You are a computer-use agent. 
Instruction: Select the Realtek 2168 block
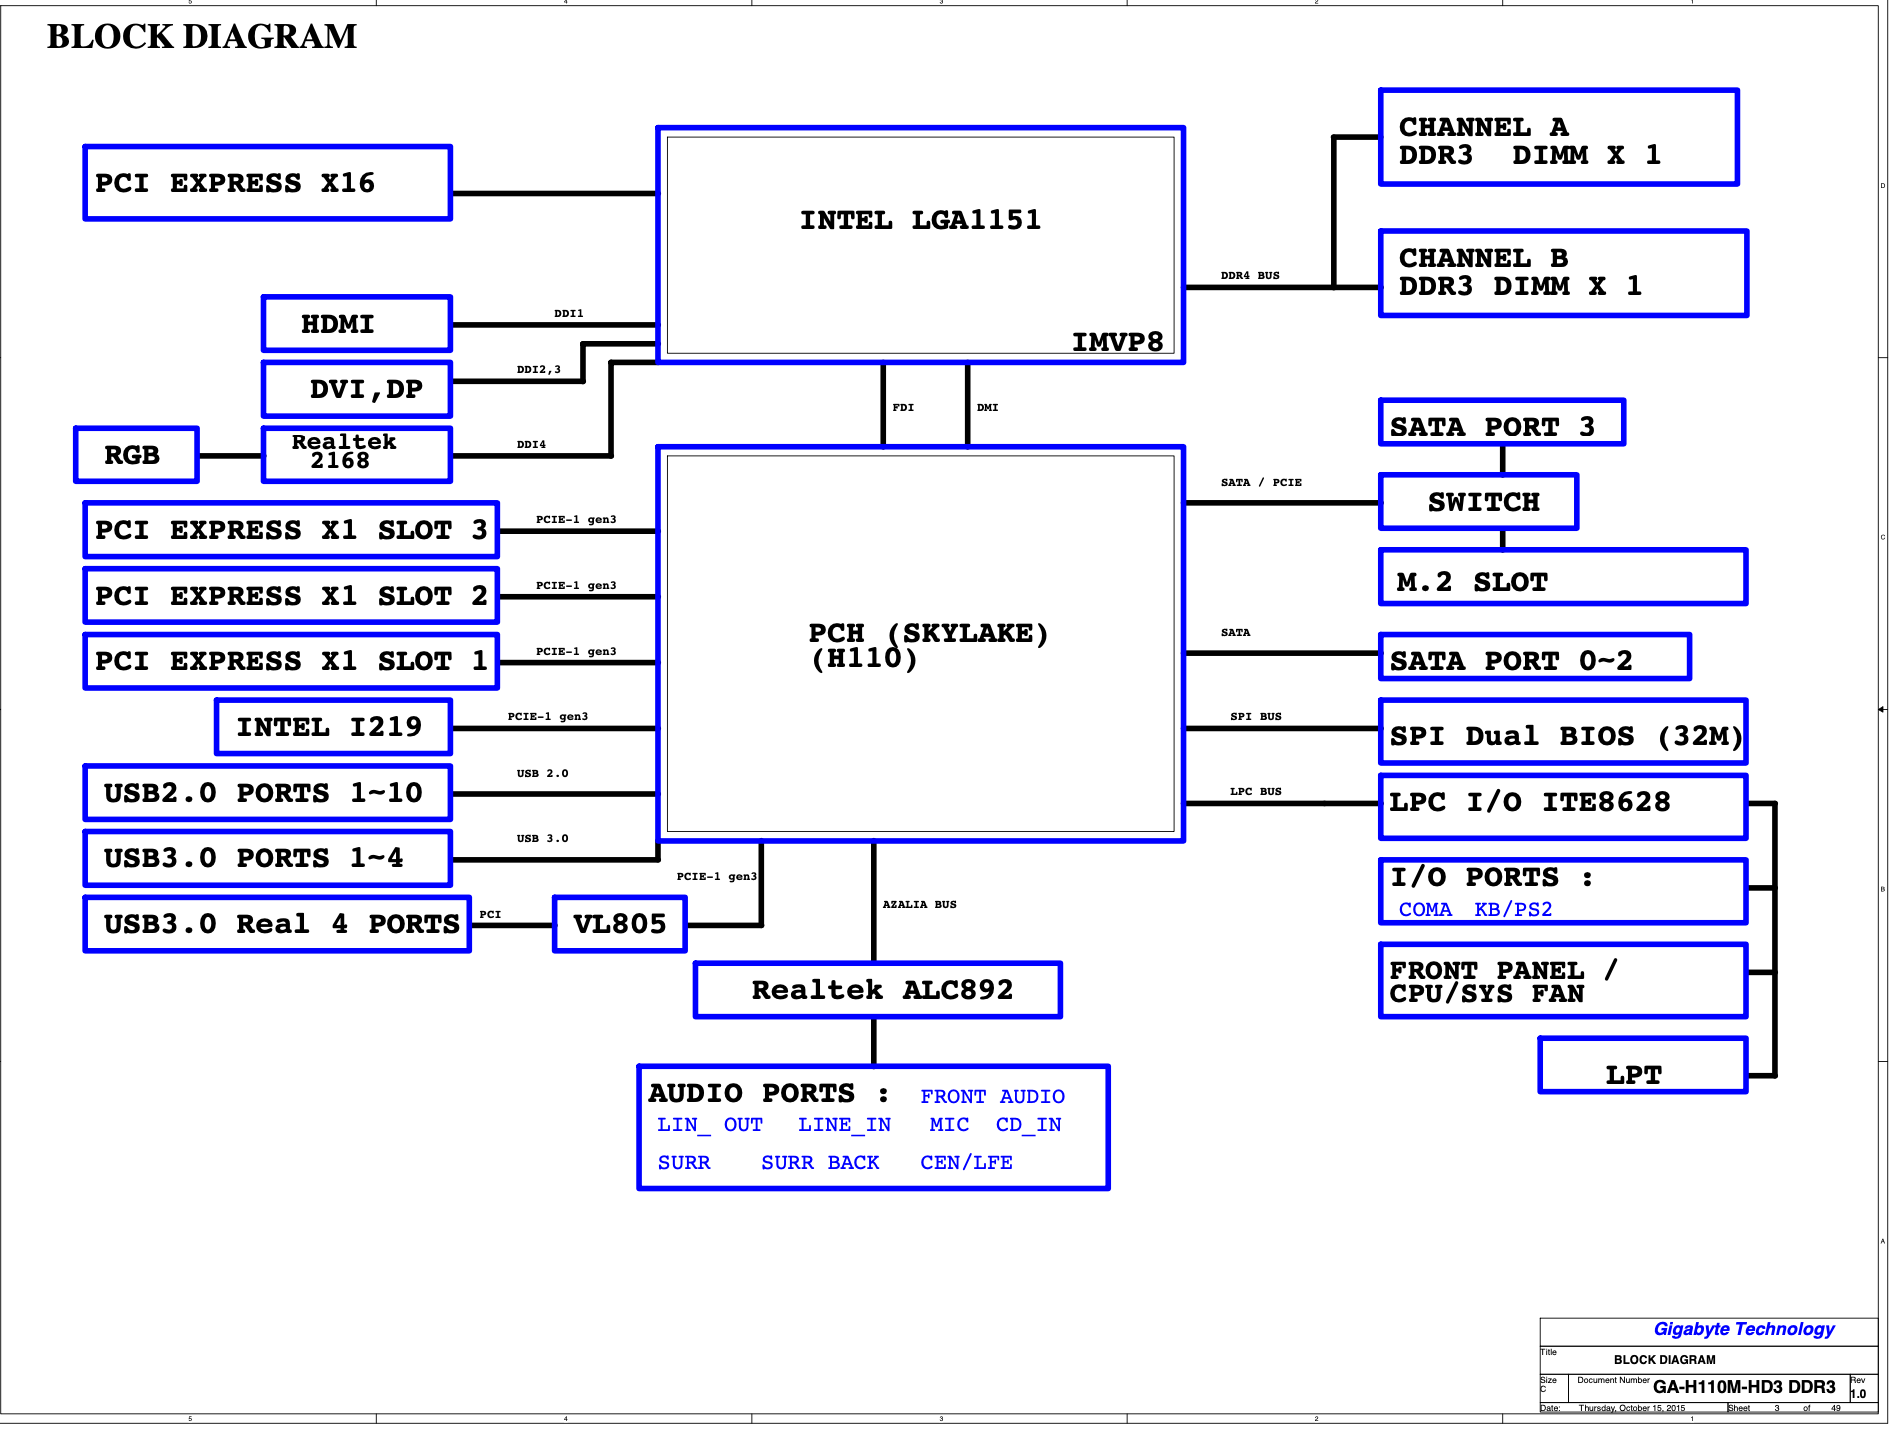pos(357,455)
